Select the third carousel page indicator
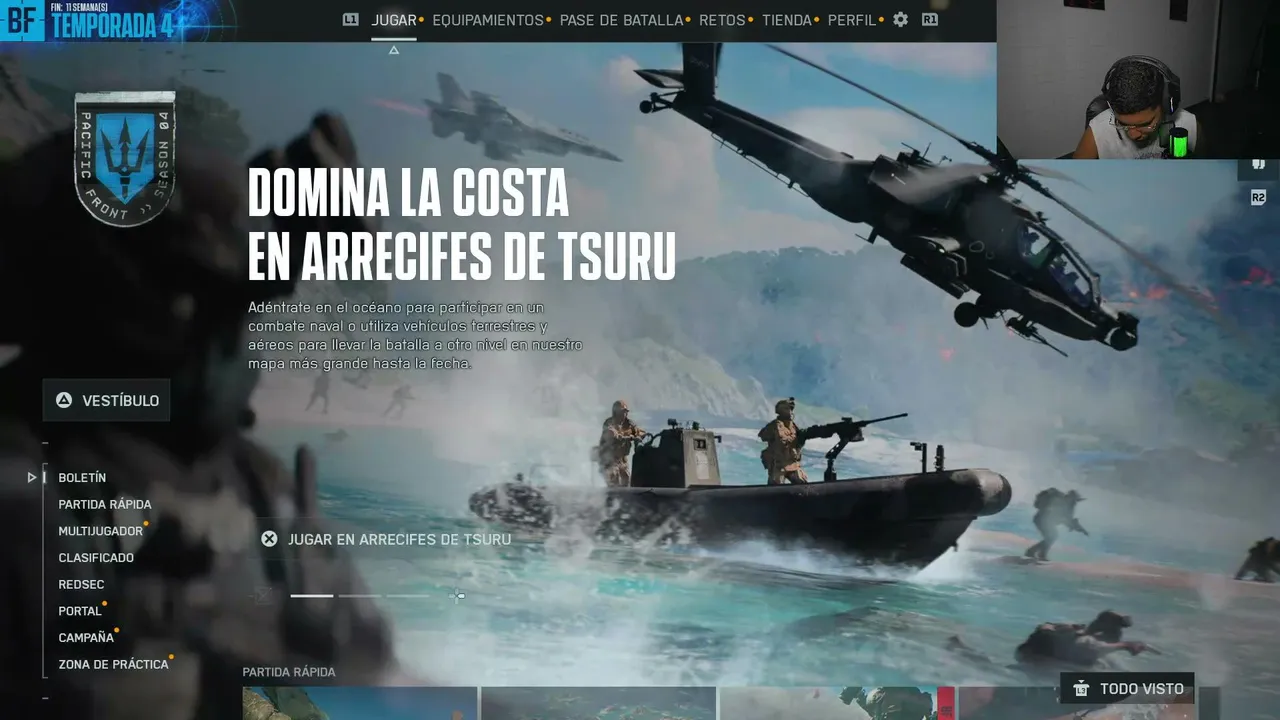The height and width of the screenshot is (720, 1280). pos(408,596)
